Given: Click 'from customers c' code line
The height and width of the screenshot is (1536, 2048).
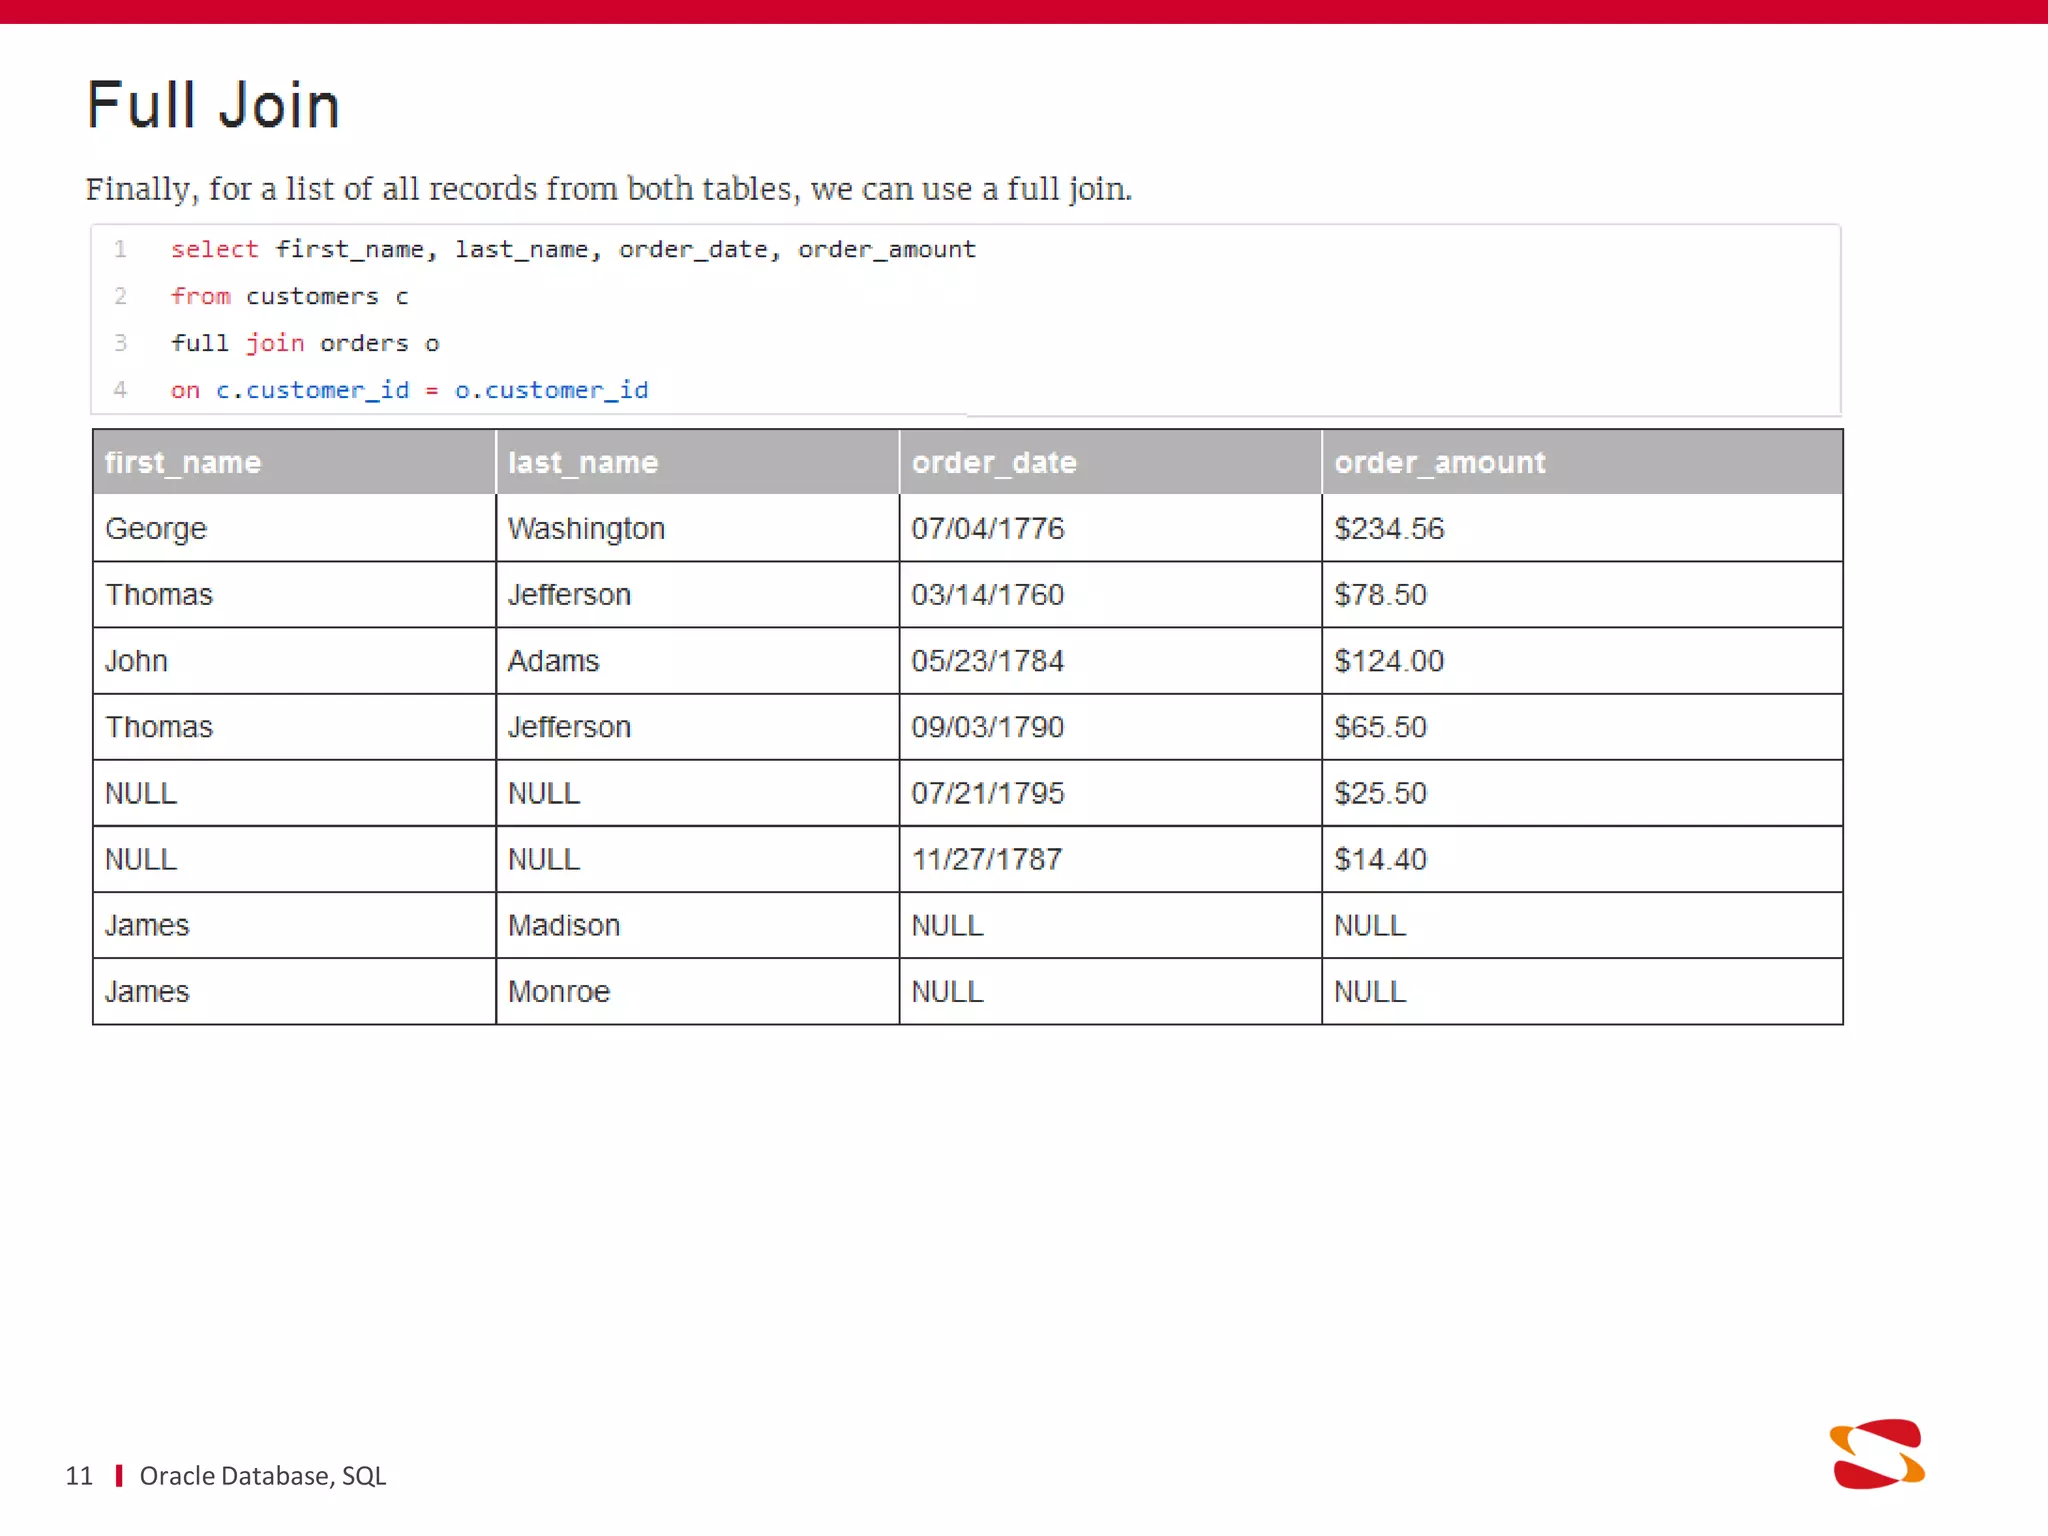Looking at the screenshot, I should pyautogui.click(x=289, y=296).
